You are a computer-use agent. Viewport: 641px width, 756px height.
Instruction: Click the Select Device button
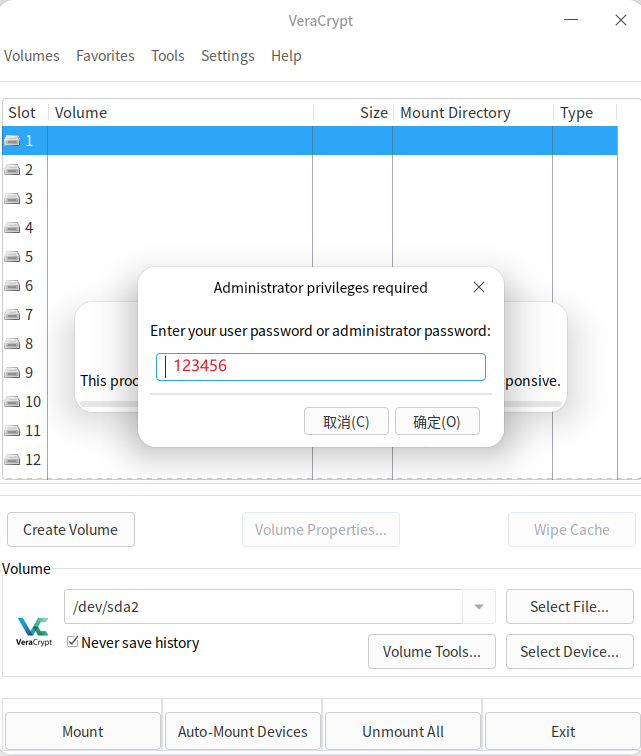pos(569,652)
